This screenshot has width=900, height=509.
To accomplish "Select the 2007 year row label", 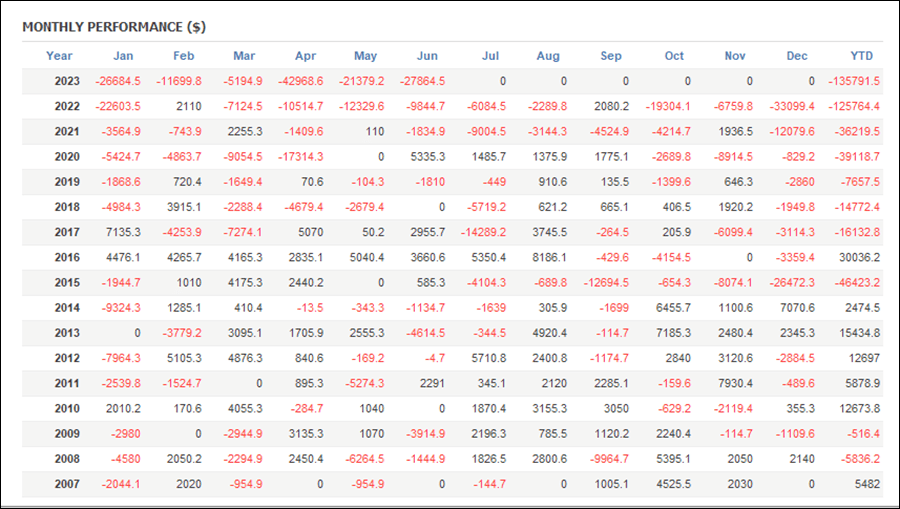I will click(67, 484).
